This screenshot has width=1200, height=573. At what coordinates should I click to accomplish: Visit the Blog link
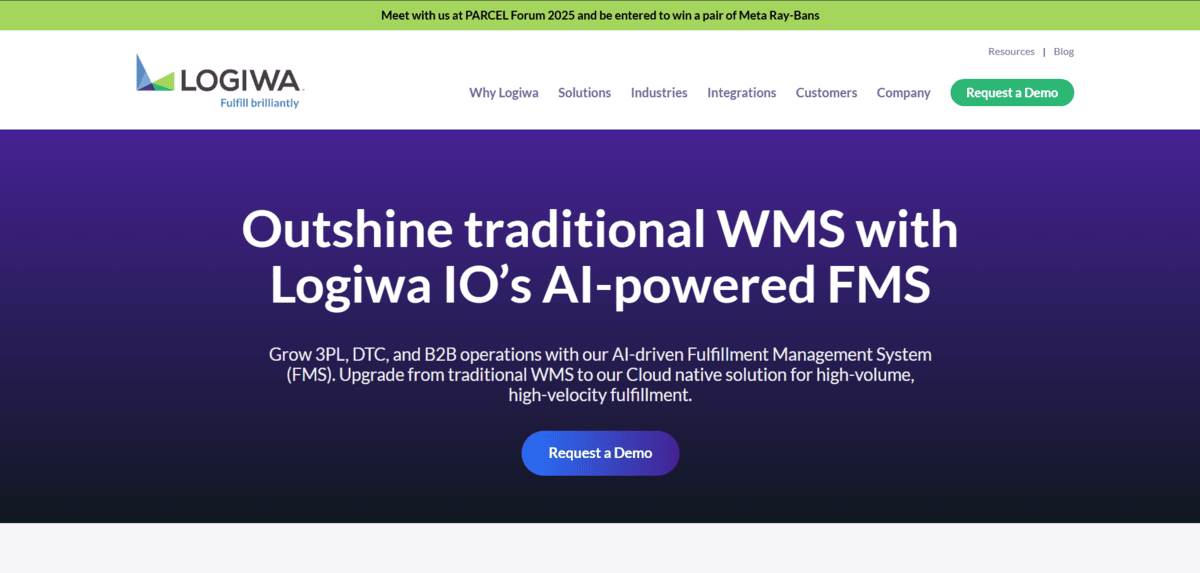1063,51
